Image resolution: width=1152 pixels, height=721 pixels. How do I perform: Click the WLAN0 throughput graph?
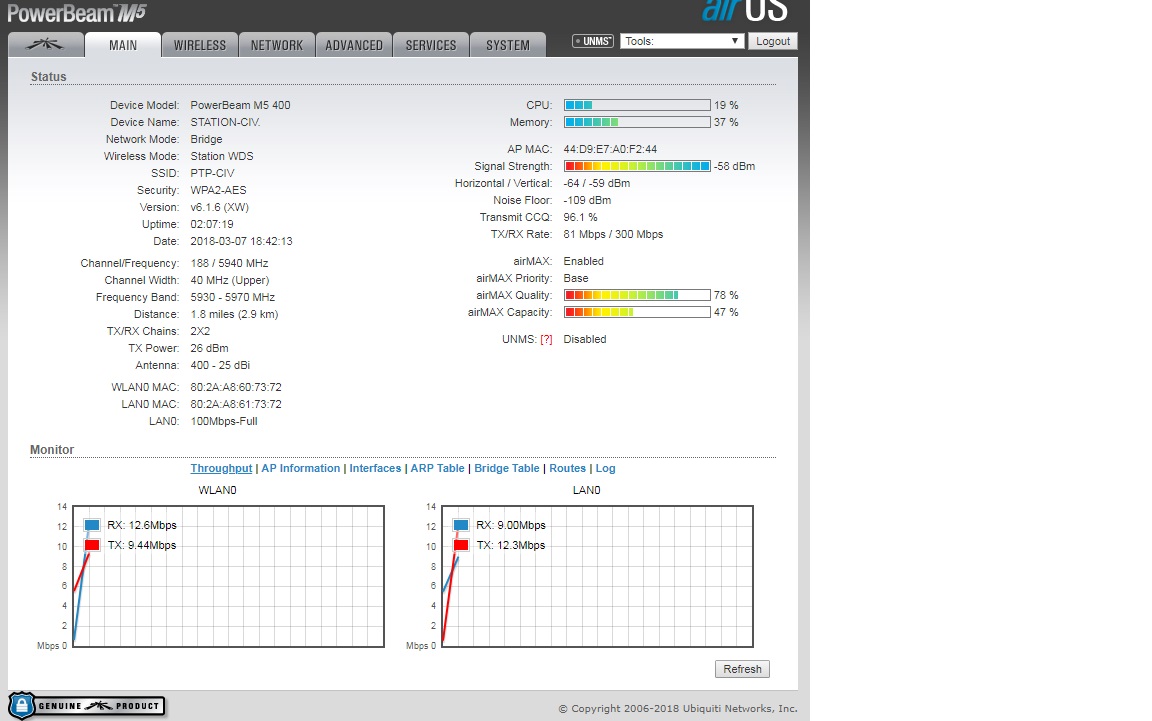tap(228, 576)
